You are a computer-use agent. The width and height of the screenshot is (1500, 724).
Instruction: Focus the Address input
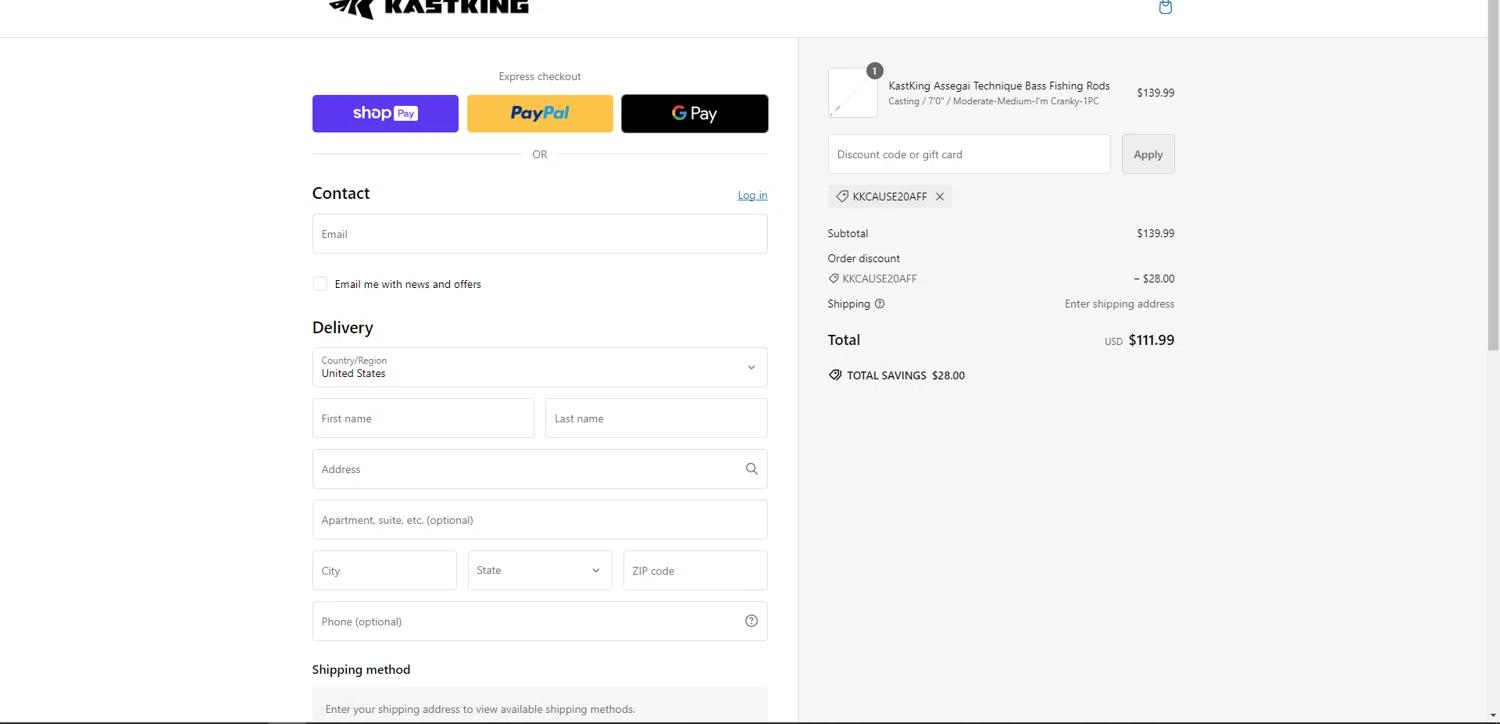540,469
